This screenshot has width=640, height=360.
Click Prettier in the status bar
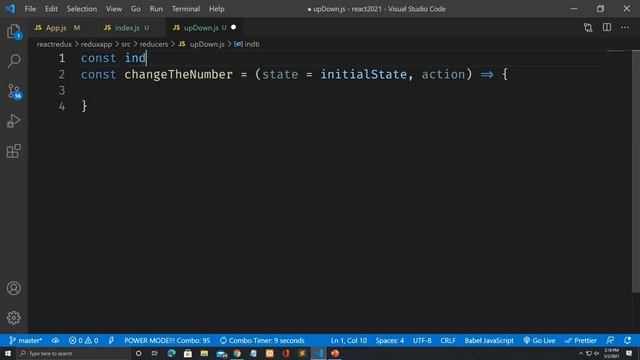click(x=581, y=340)
